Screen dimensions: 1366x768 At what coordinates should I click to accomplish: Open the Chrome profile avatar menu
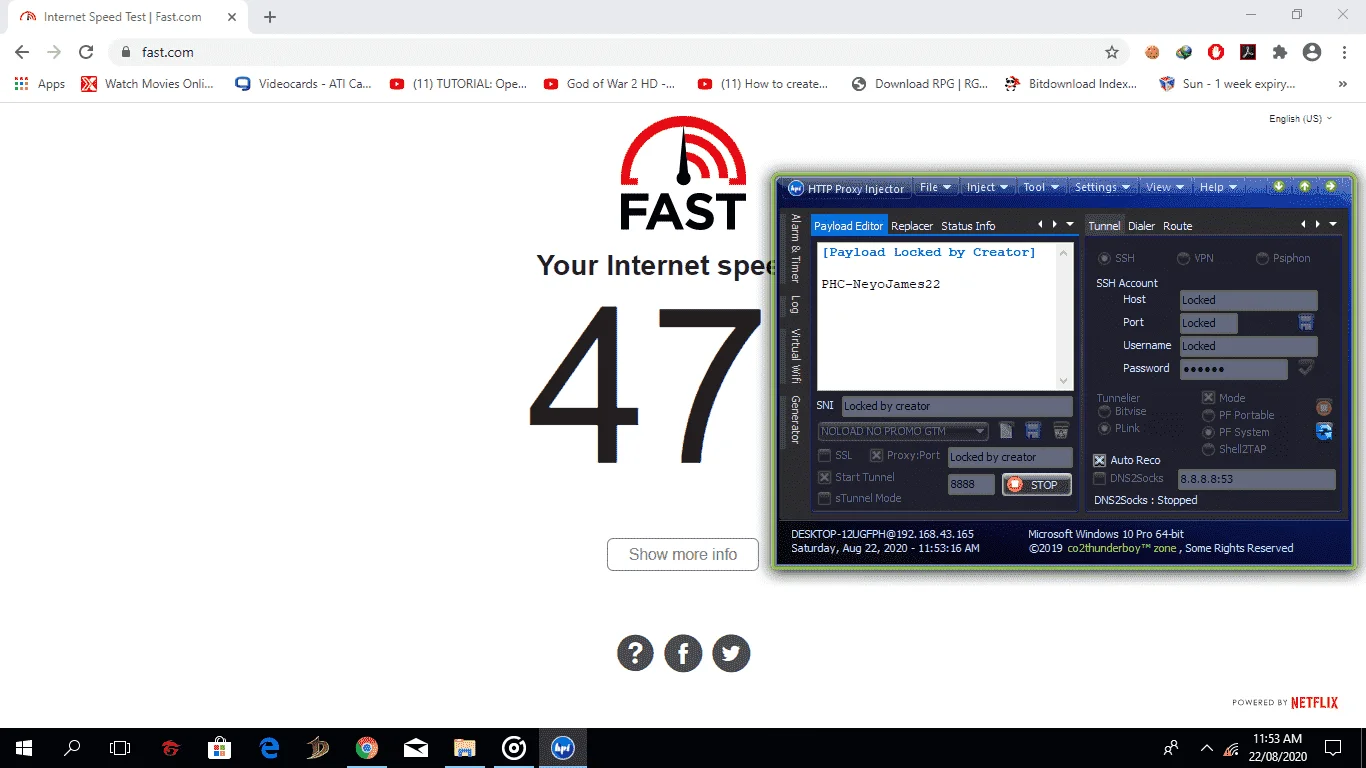(1312, 52)
